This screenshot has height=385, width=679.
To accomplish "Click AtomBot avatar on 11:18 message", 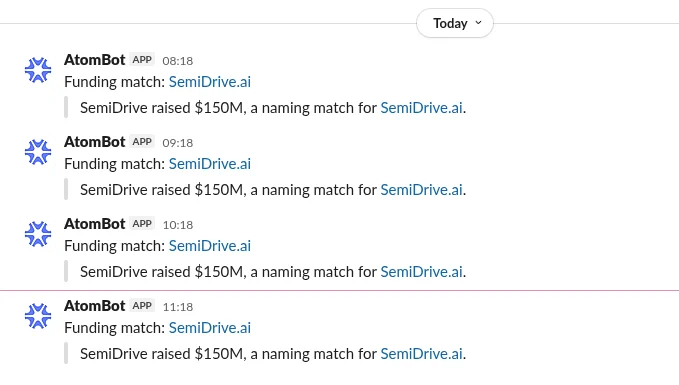I will (38, 316).
